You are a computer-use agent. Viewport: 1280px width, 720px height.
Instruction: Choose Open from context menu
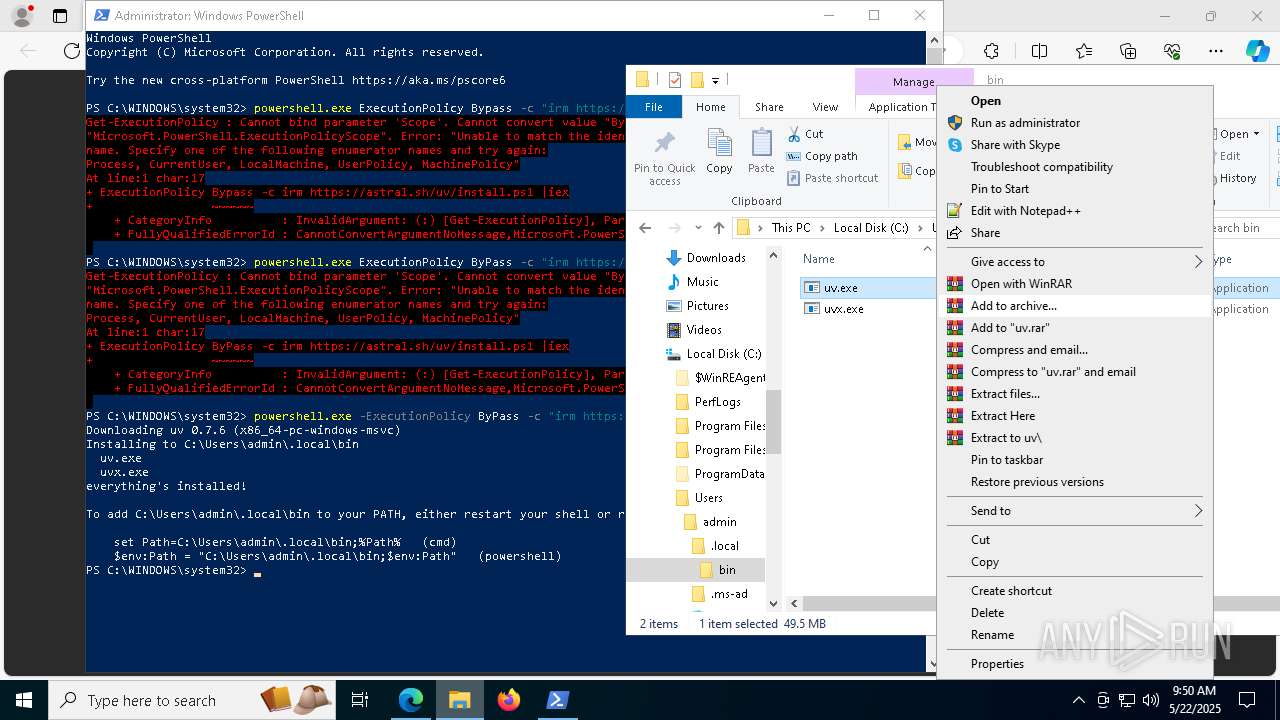[1075, 101]
